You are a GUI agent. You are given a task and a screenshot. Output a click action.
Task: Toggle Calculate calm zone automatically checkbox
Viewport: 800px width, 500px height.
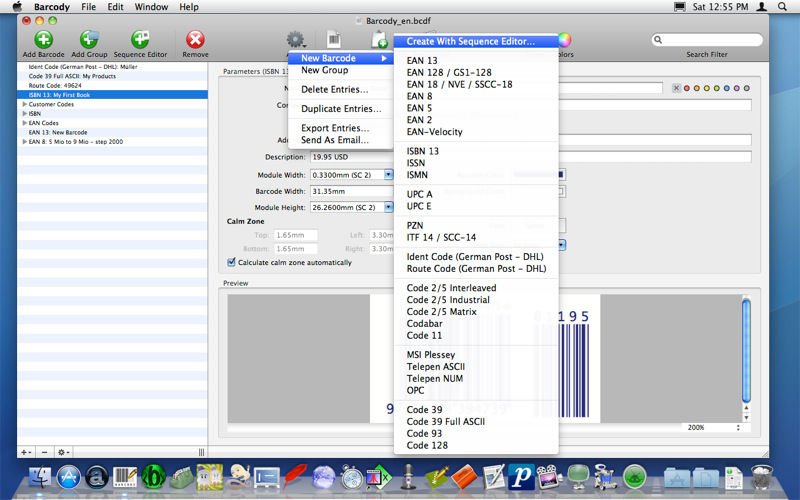click(x=232, y=262)
